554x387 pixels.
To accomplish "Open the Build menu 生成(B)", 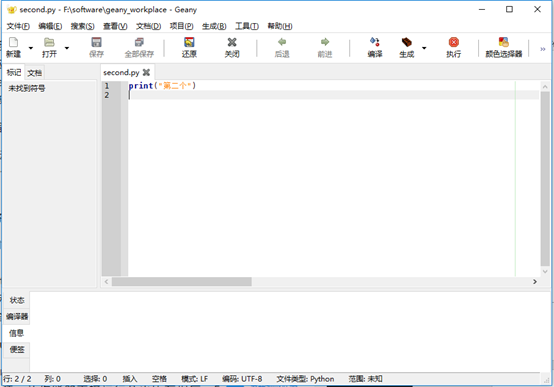I will point(214,26).
